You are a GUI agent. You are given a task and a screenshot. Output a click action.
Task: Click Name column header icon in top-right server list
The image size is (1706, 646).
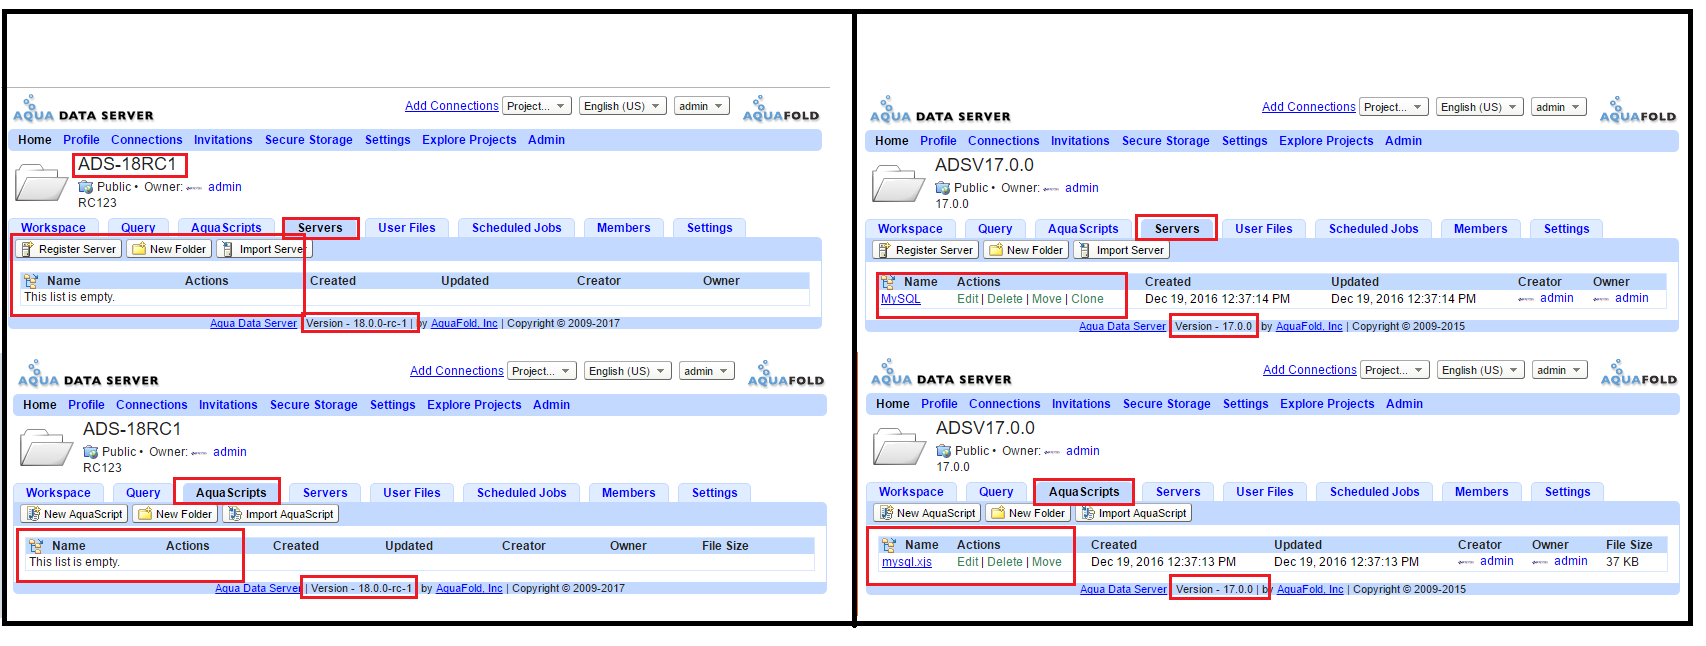coord(888,282)
